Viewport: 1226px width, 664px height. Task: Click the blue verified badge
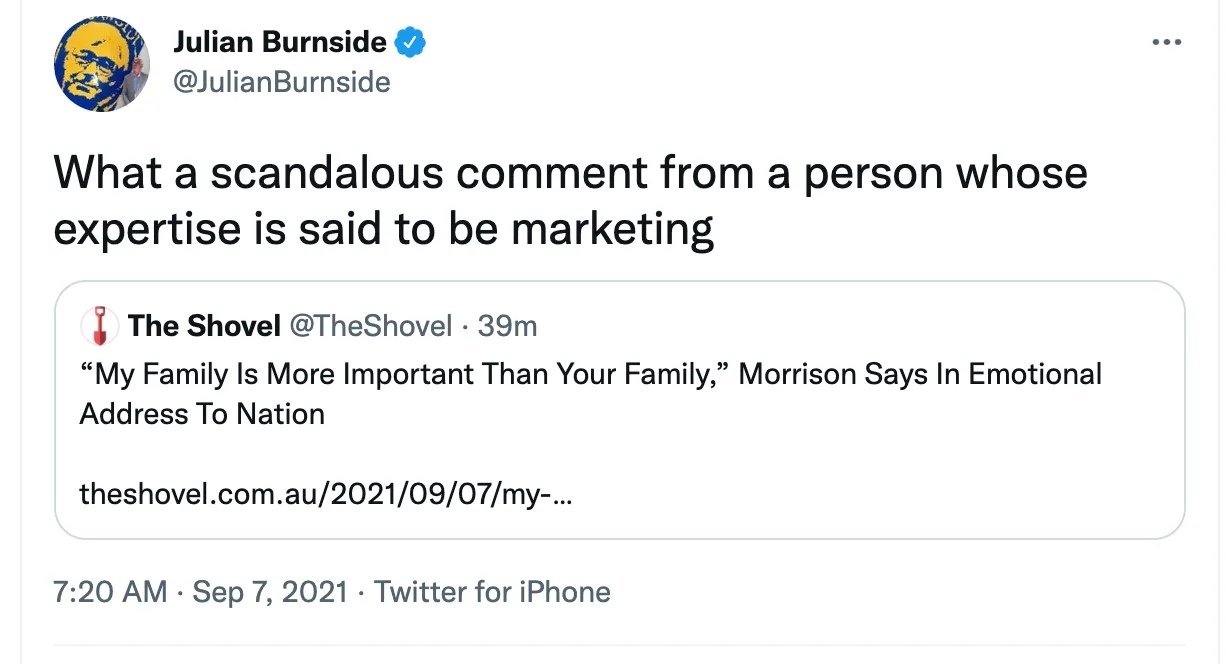(411, 42)
